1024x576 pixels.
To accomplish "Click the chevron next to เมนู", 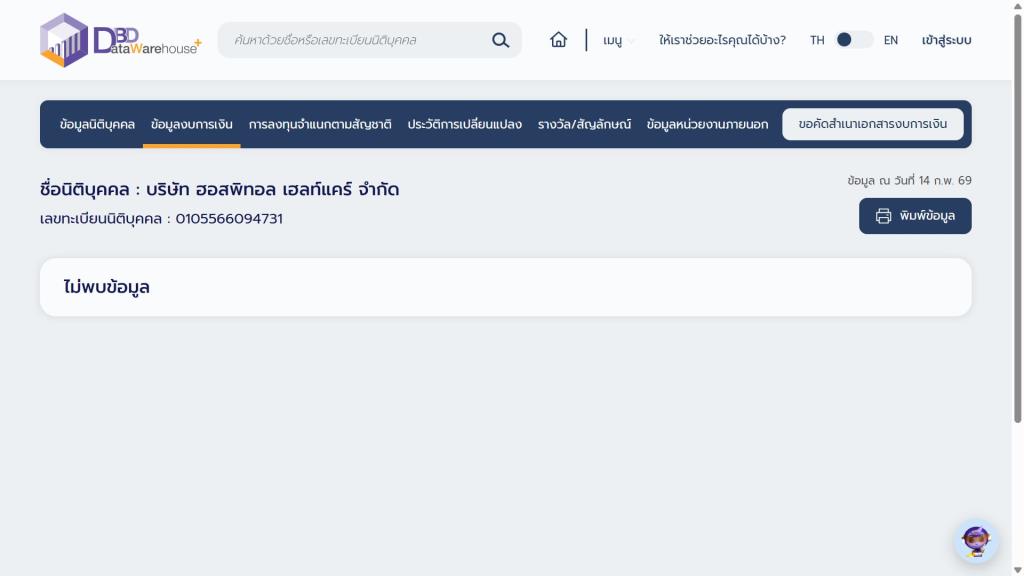I will [631, 42].
